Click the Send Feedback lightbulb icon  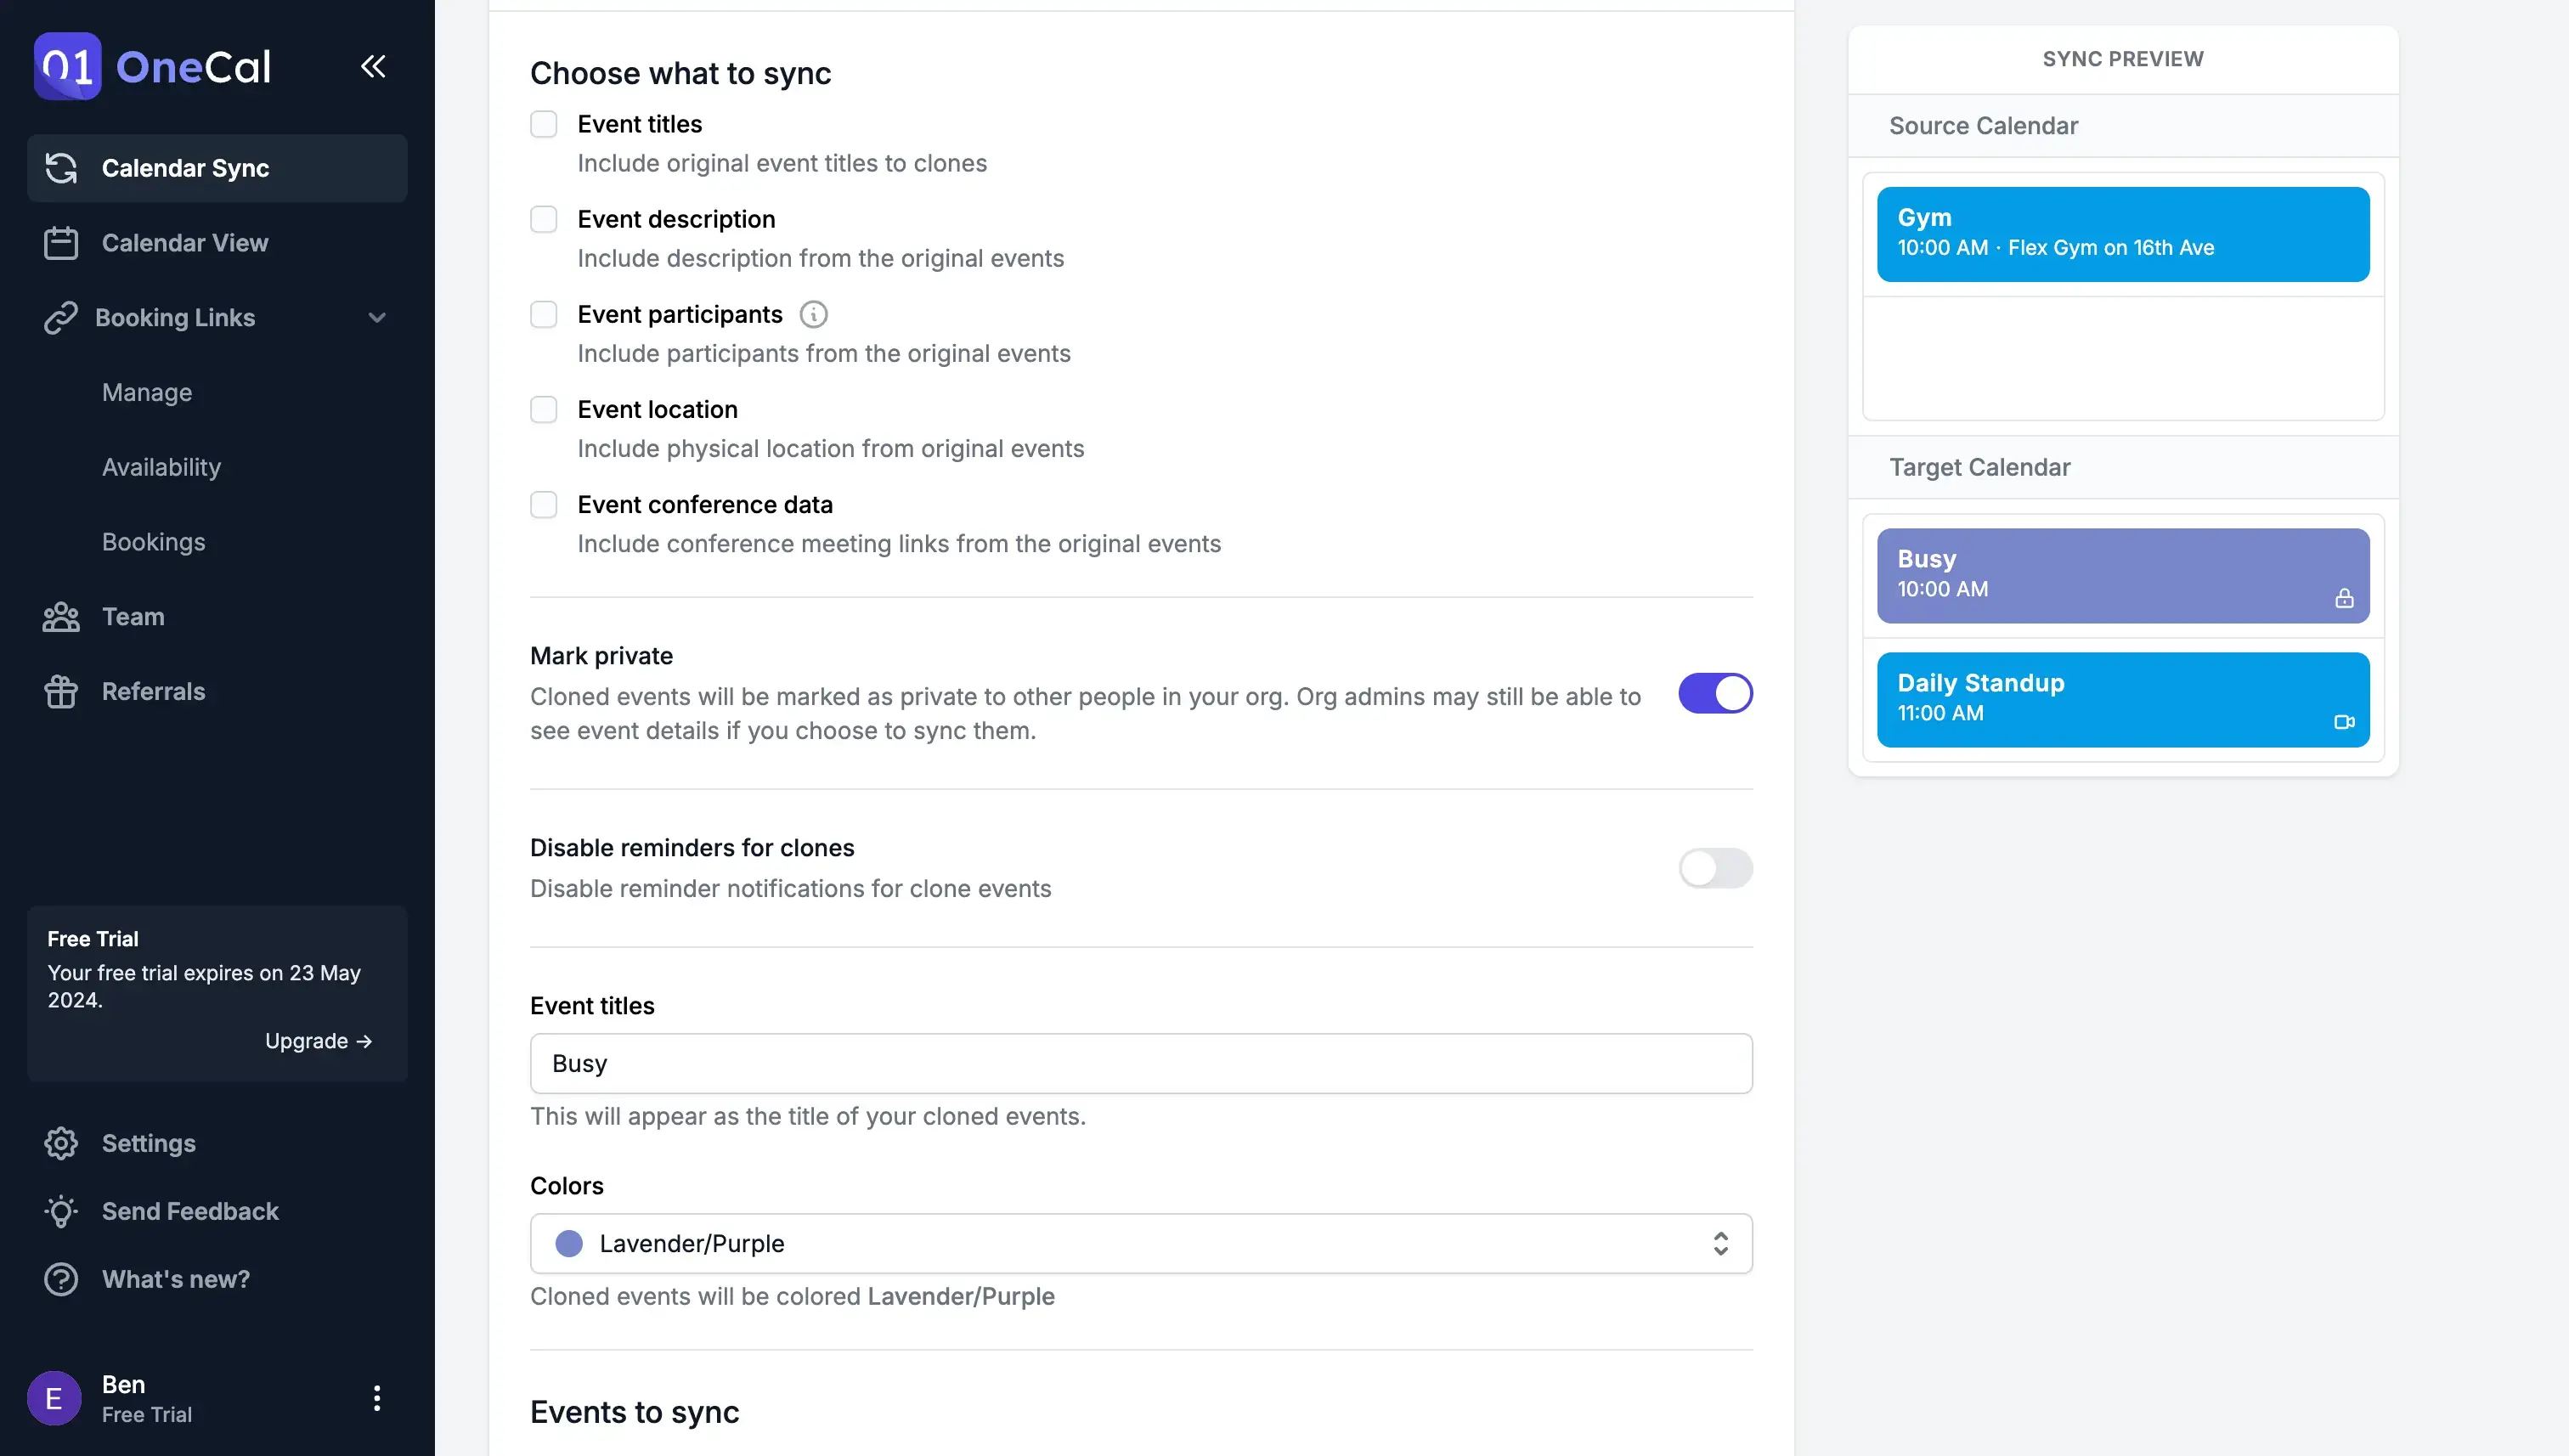point(59,1211)
